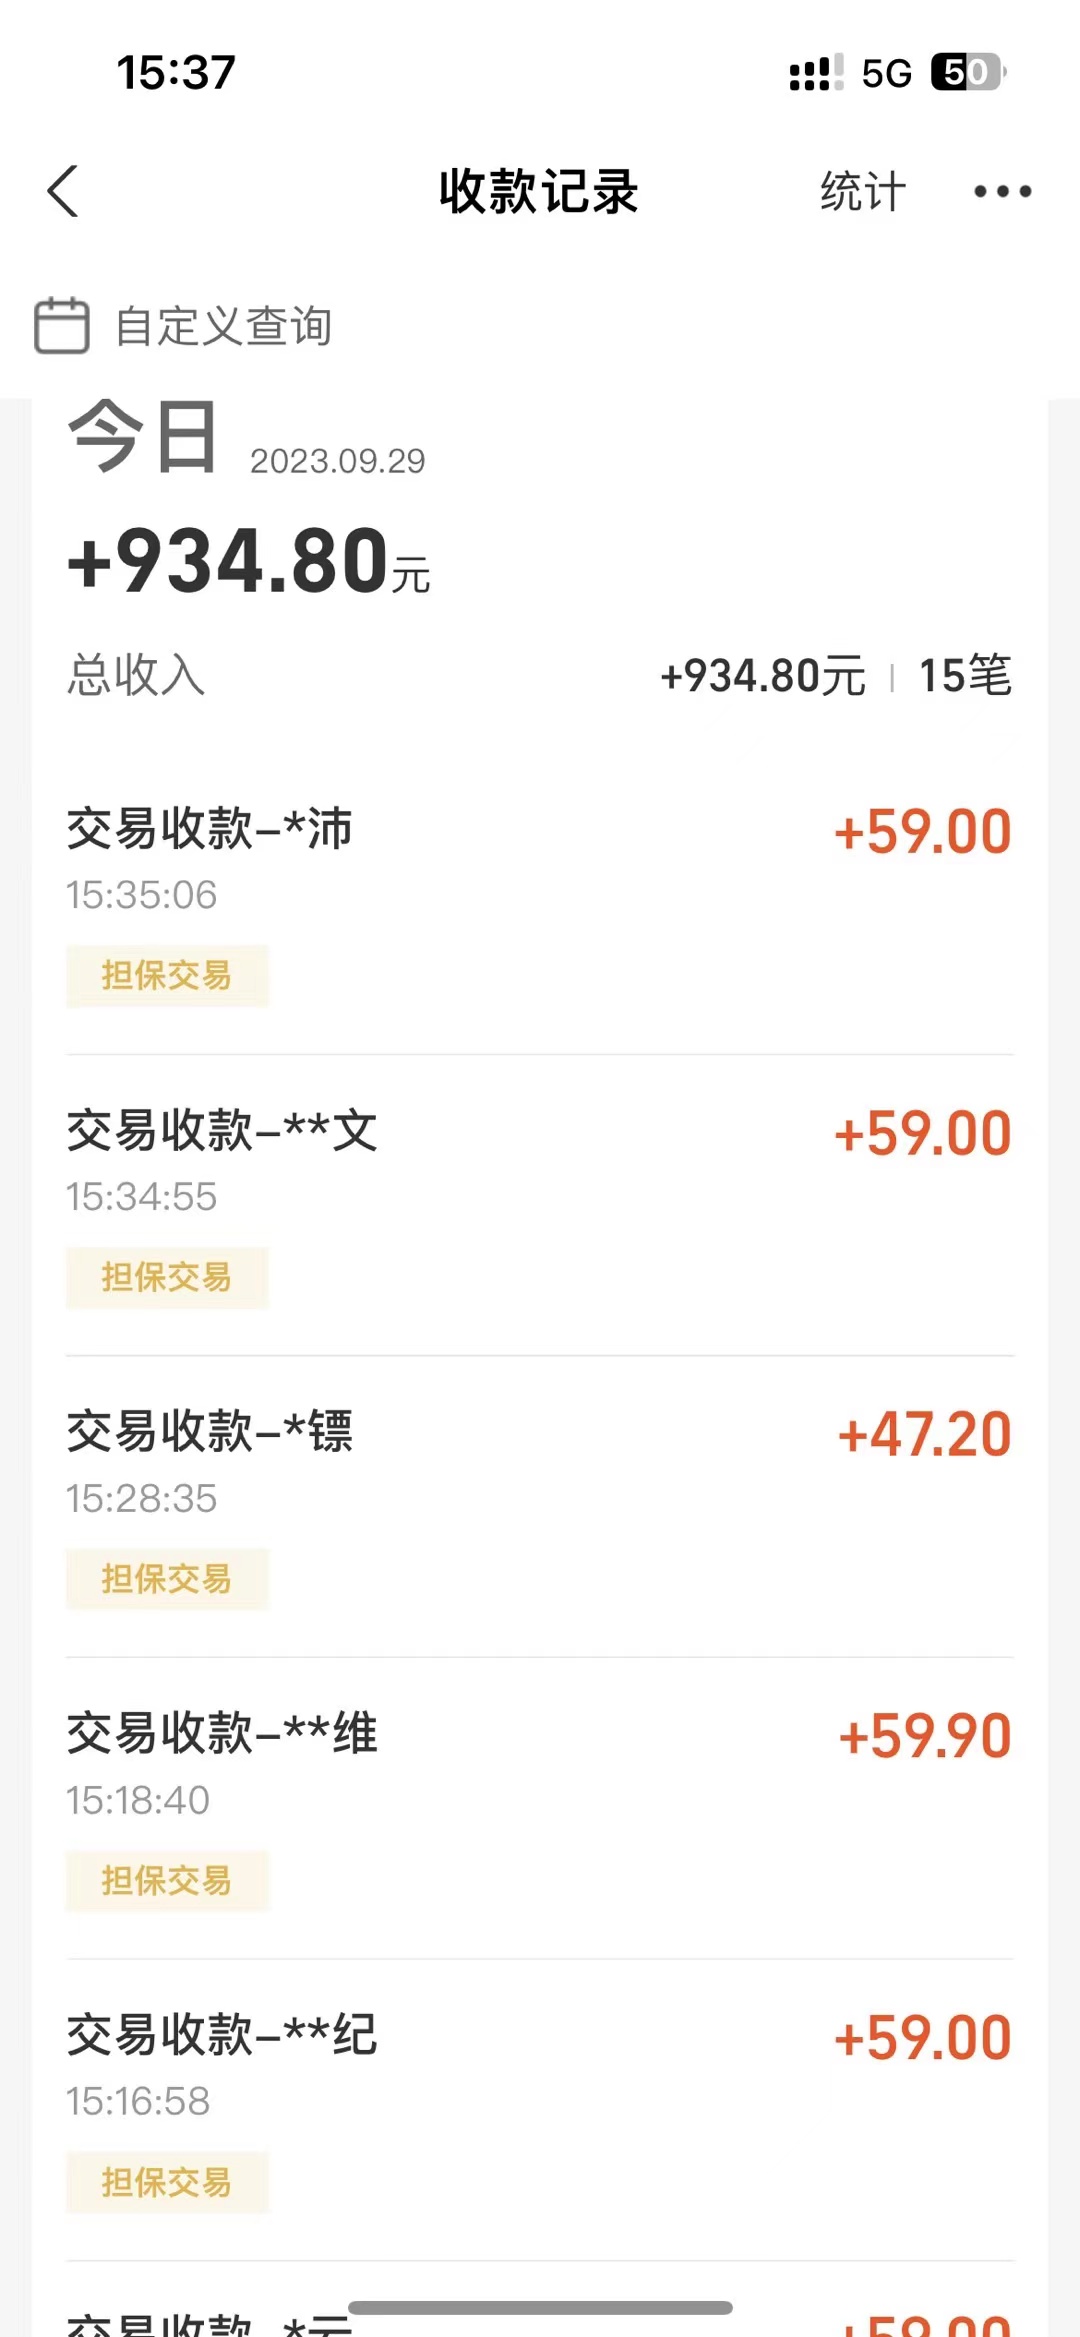Tap the 15笔 transaction count
This screenshot has height=2337, width=1080.
point(965,675)
